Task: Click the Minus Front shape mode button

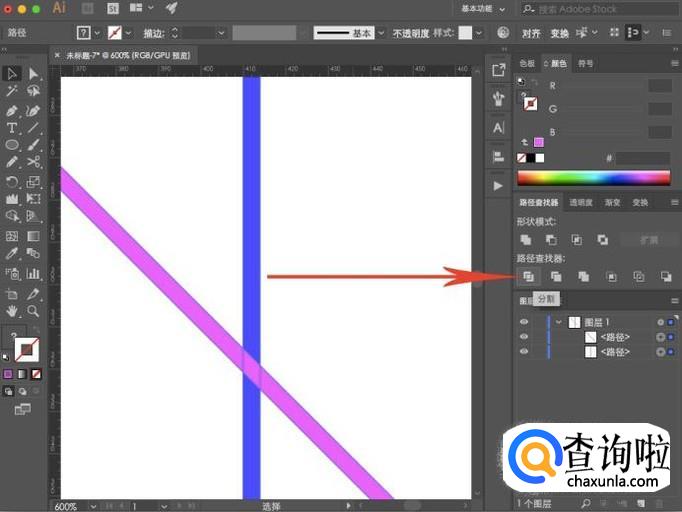Action: (551, 240)
